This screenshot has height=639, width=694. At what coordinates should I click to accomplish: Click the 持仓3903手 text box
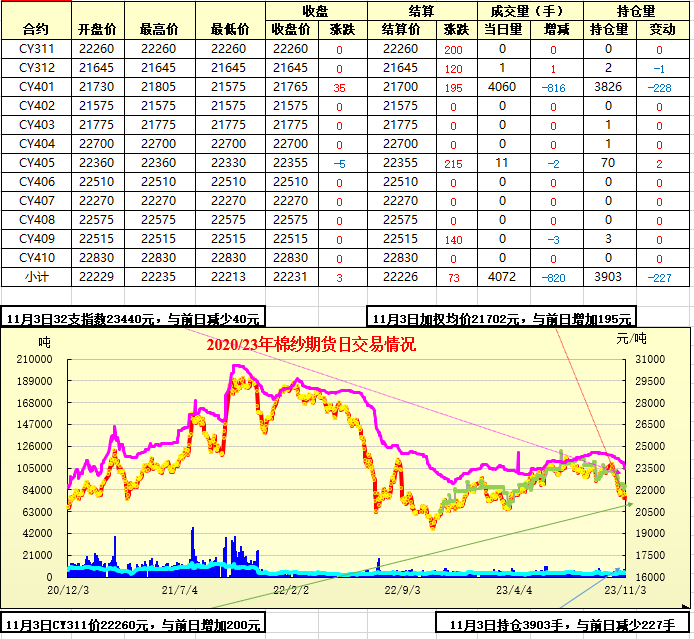(563, 625)
